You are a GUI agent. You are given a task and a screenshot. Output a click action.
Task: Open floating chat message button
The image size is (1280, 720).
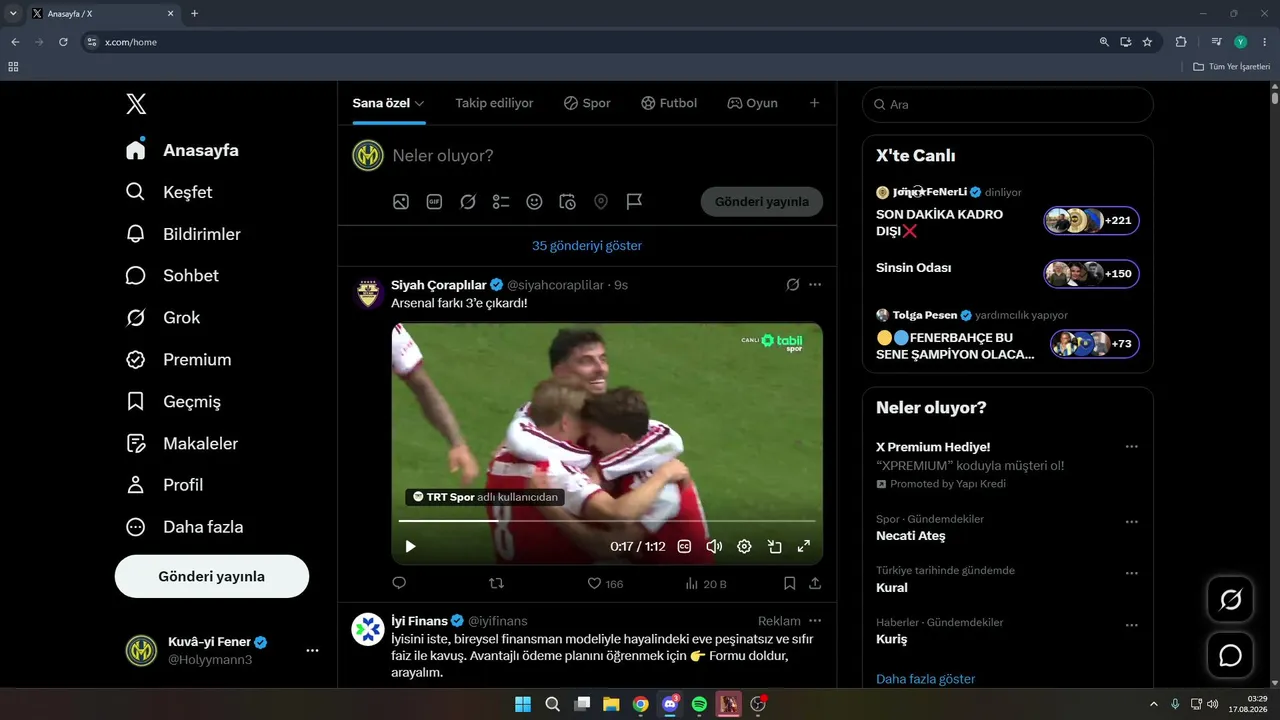point(1231,656)
